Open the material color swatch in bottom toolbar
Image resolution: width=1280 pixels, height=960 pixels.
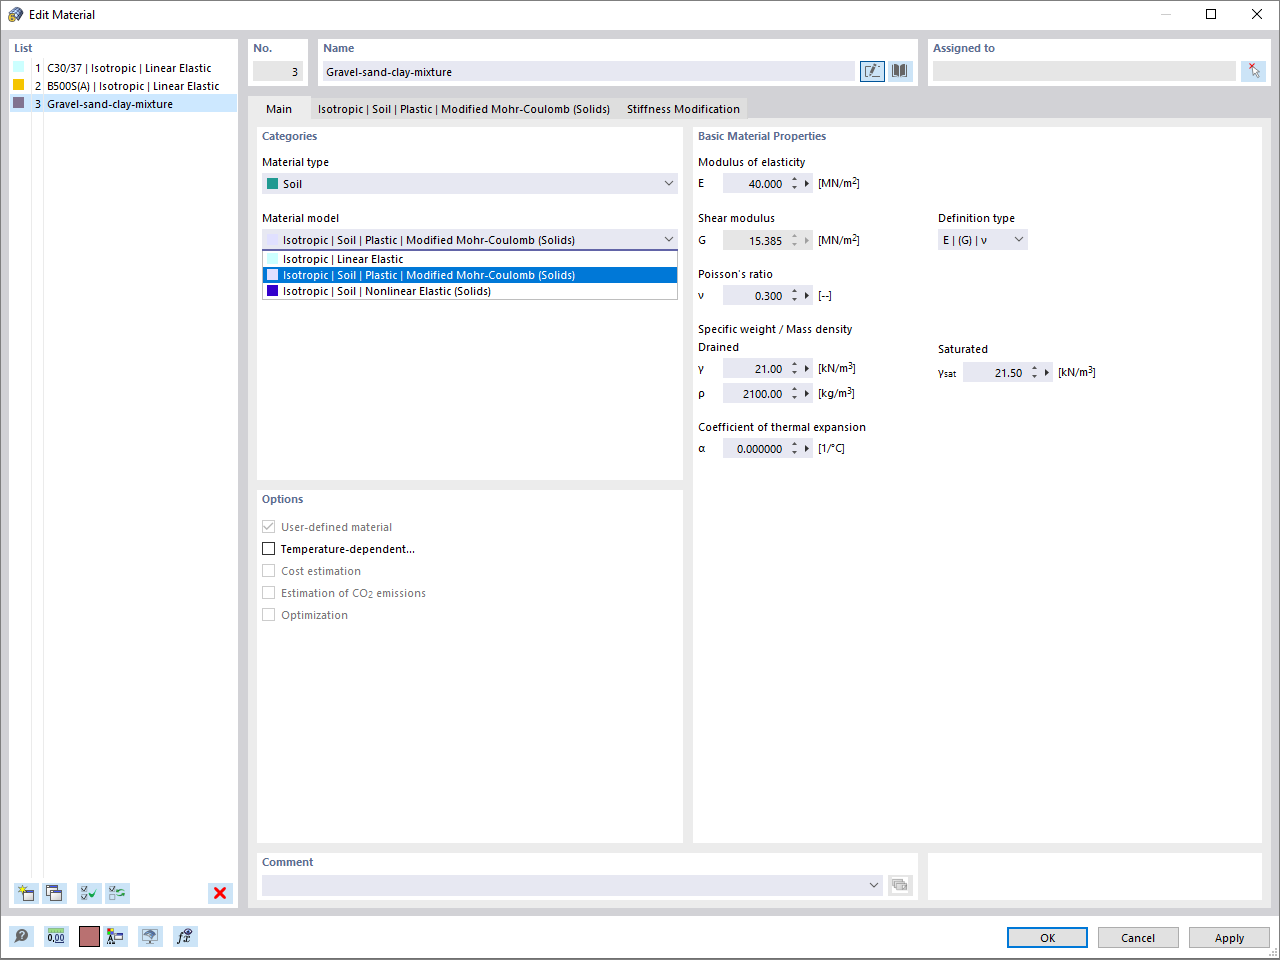89,936
